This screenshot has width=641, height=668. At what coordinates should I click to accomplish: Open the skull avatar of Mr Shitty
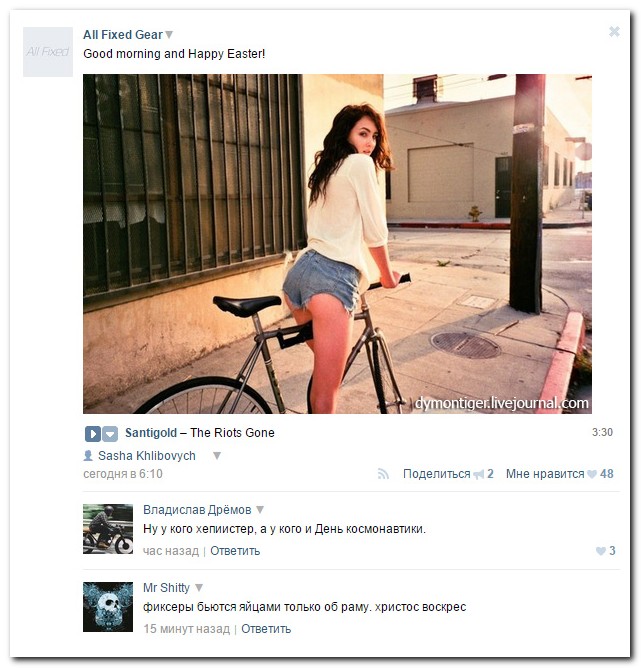coord(108,607)
